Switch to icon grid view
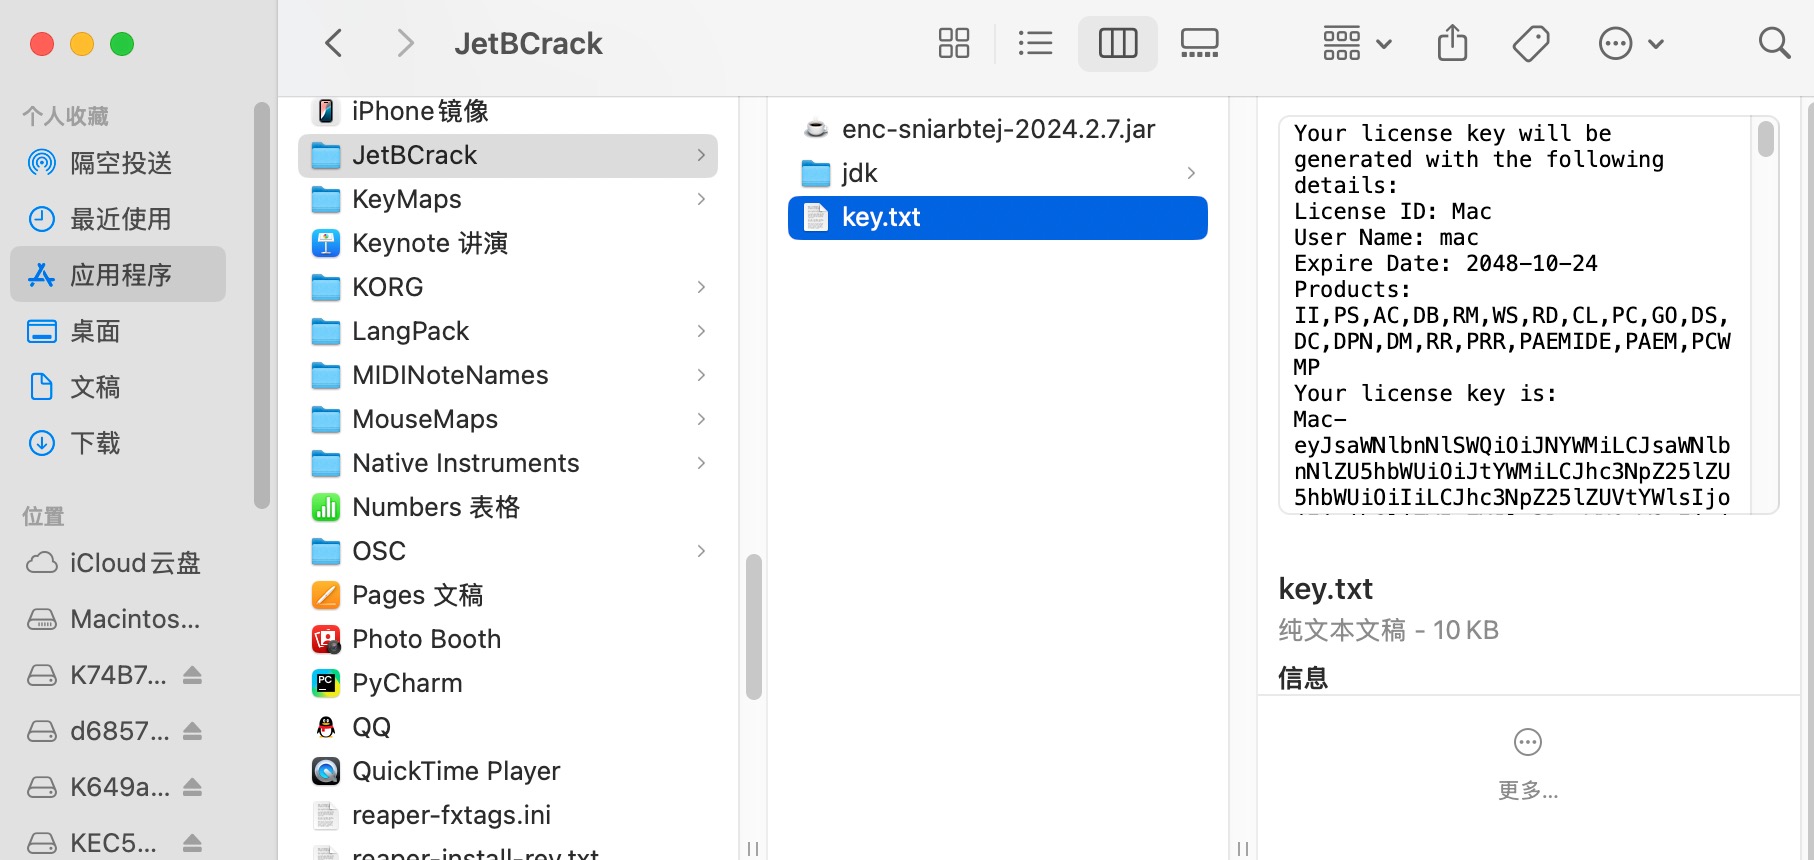 [x=954, y=43]
